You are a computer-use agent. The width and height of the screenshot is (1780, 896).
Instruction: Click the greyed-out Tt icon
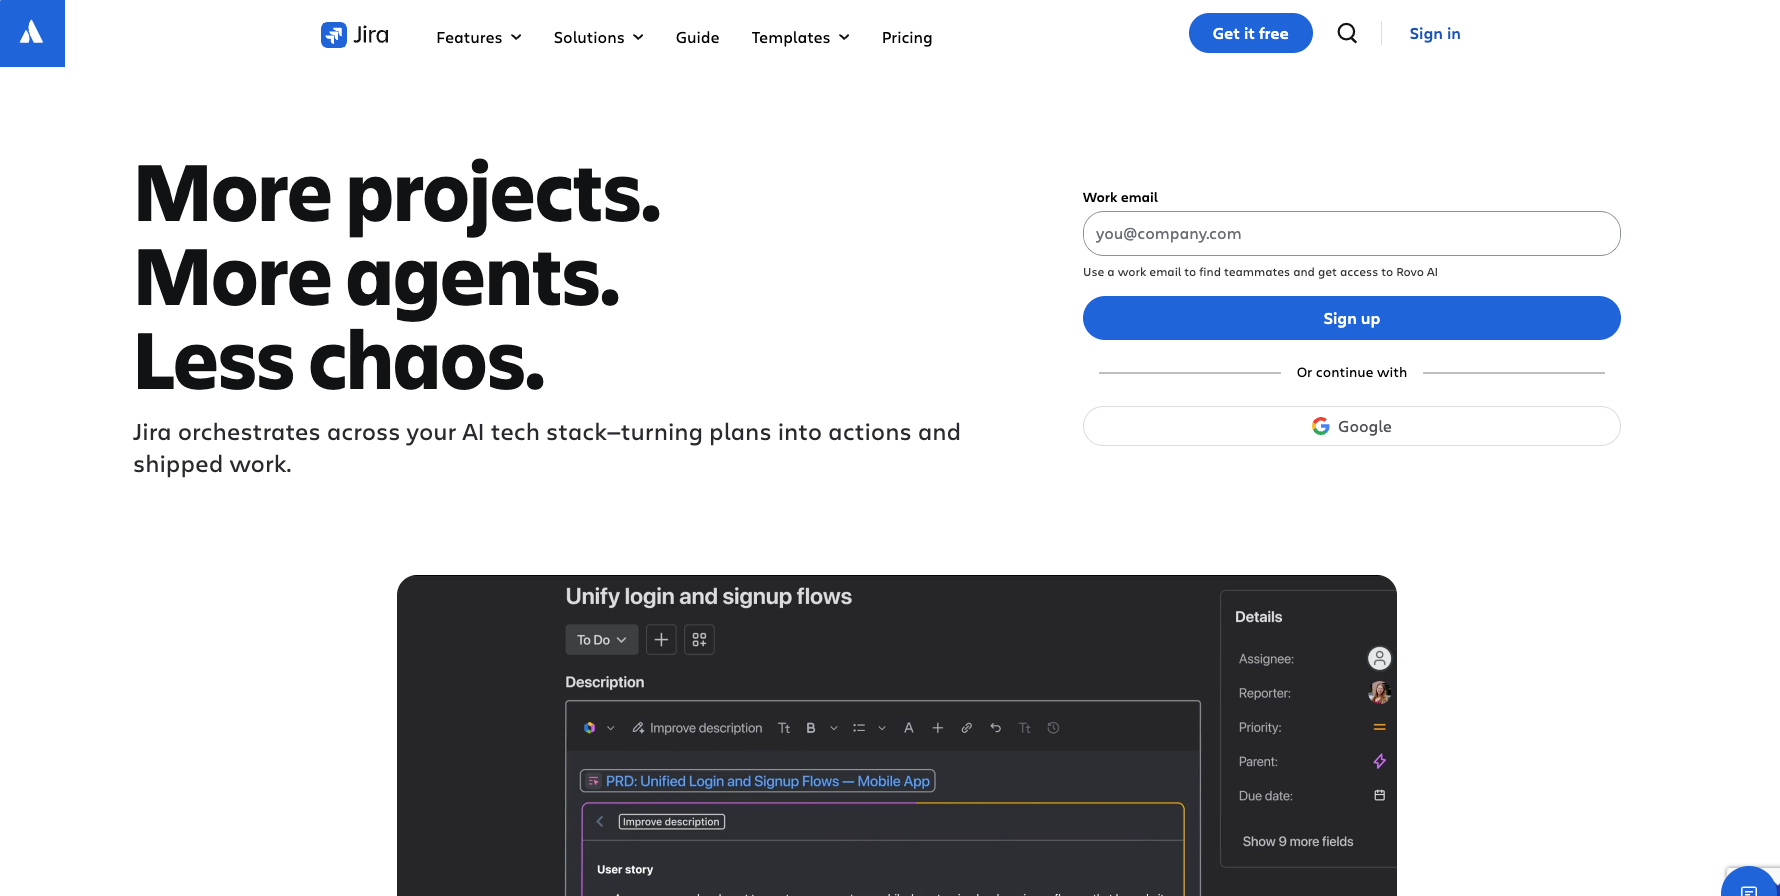[x=1024, y=728]
